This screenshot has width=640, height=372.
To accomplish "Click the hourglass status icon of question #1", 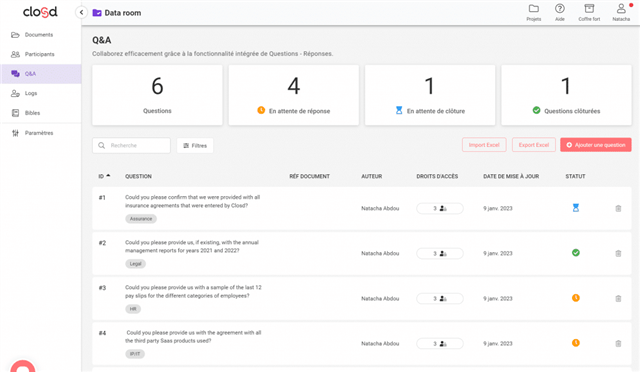I will [x=576, y=208].
